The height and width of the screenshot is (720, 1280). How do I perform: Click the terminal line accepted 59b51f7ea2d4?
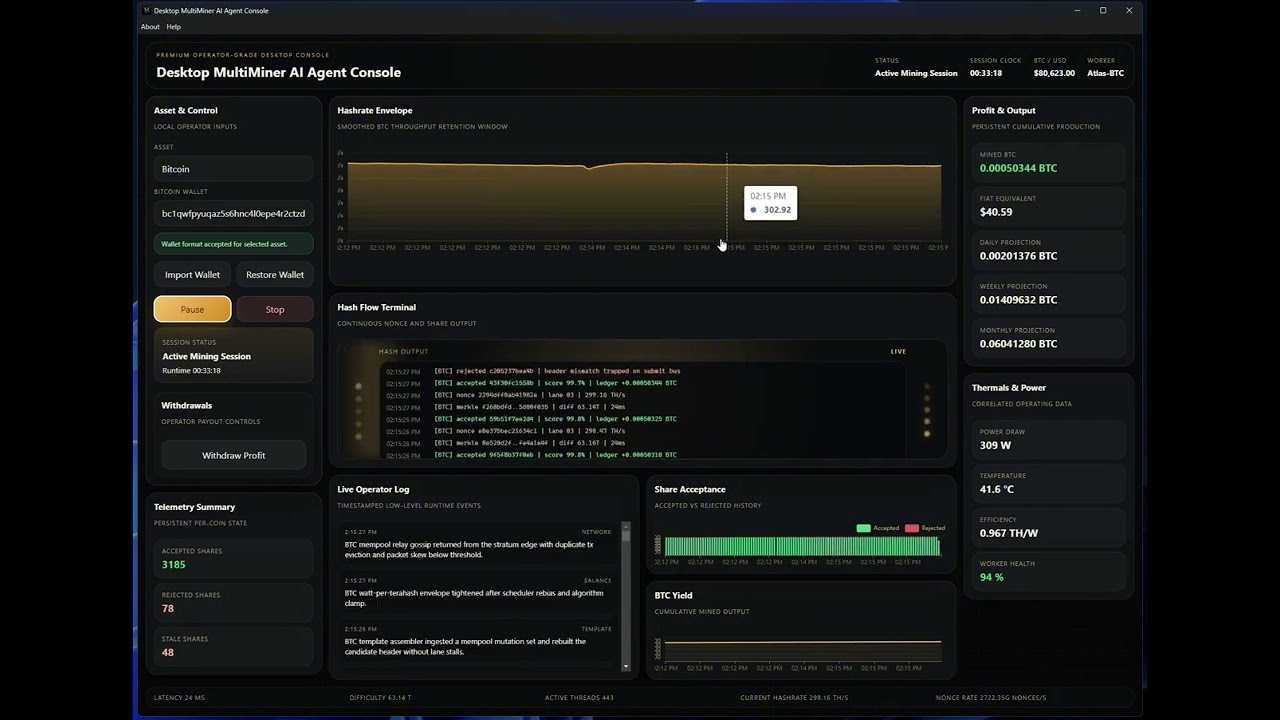tap(555, 419)
